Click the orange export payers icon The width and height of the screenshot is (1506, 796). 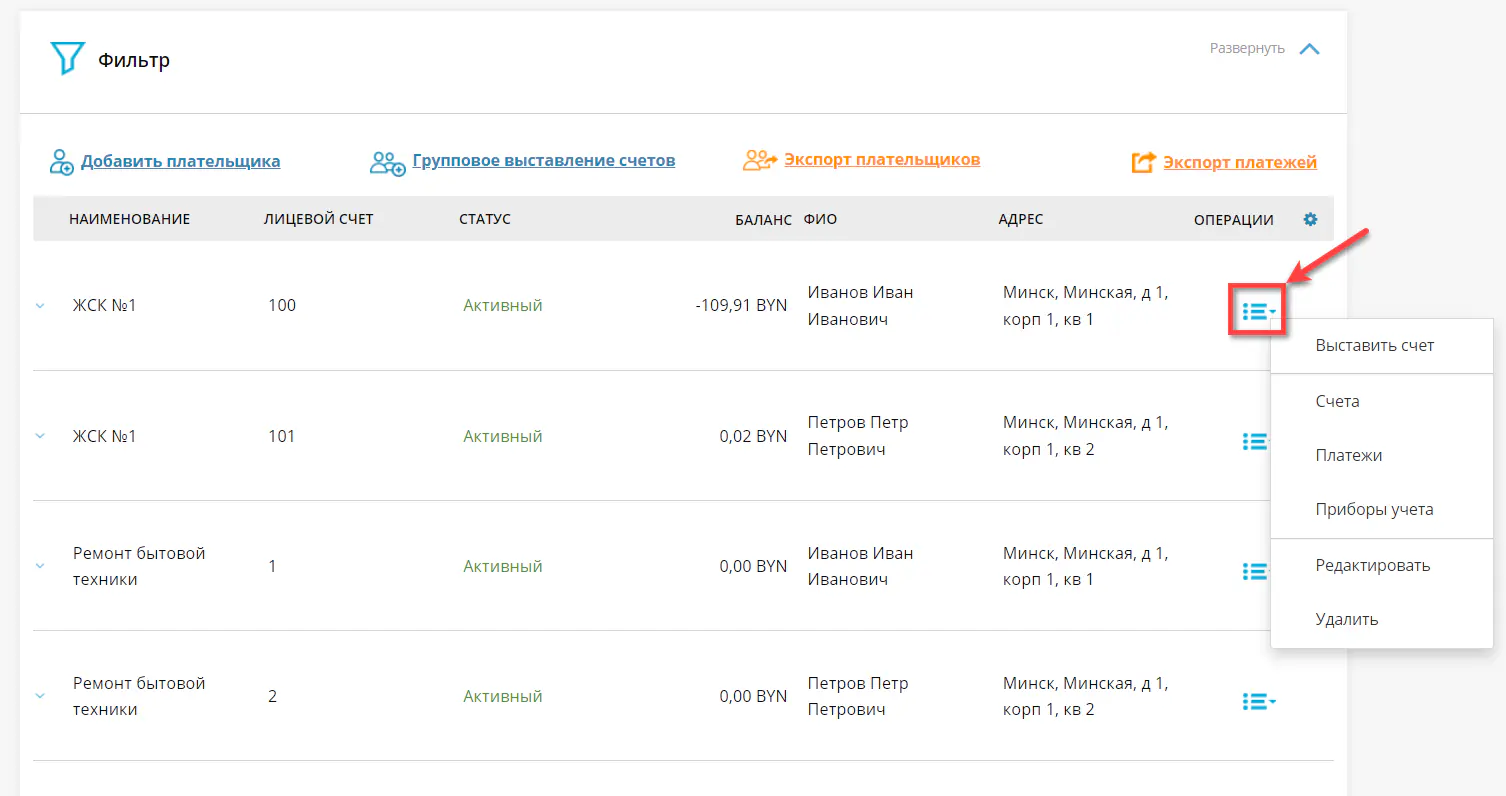coord(760,160)
